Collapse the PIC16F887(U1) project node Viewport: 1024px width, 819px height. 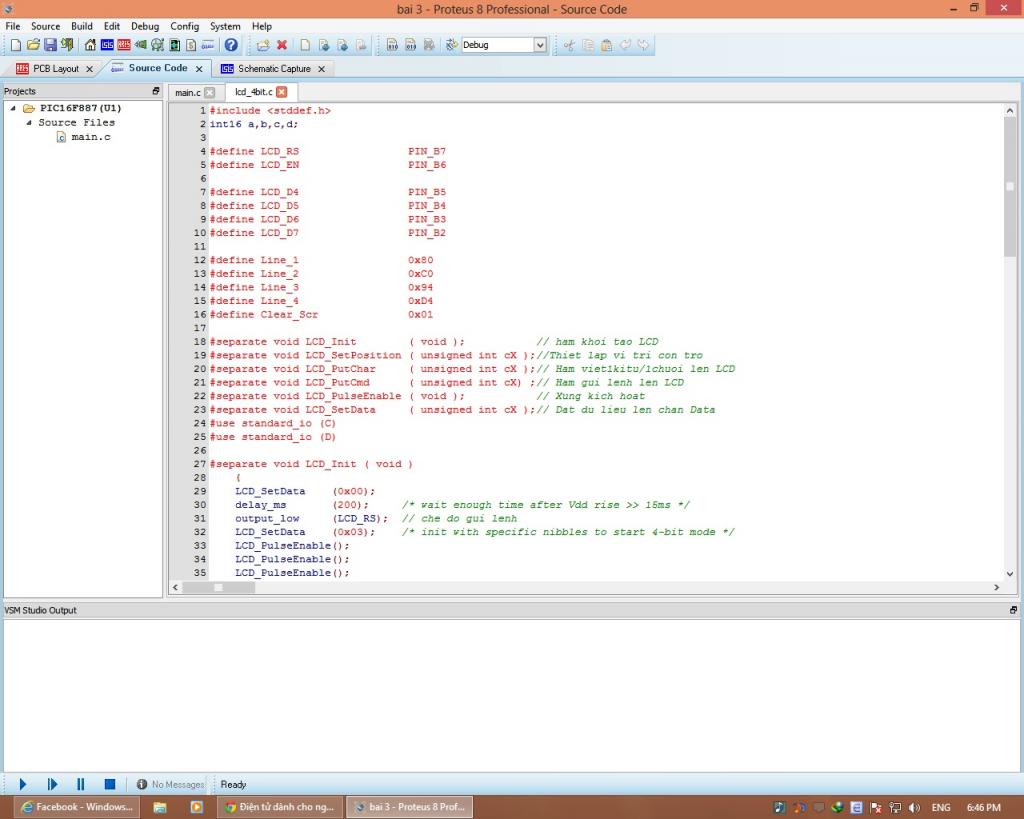click(x=13, y=108)
